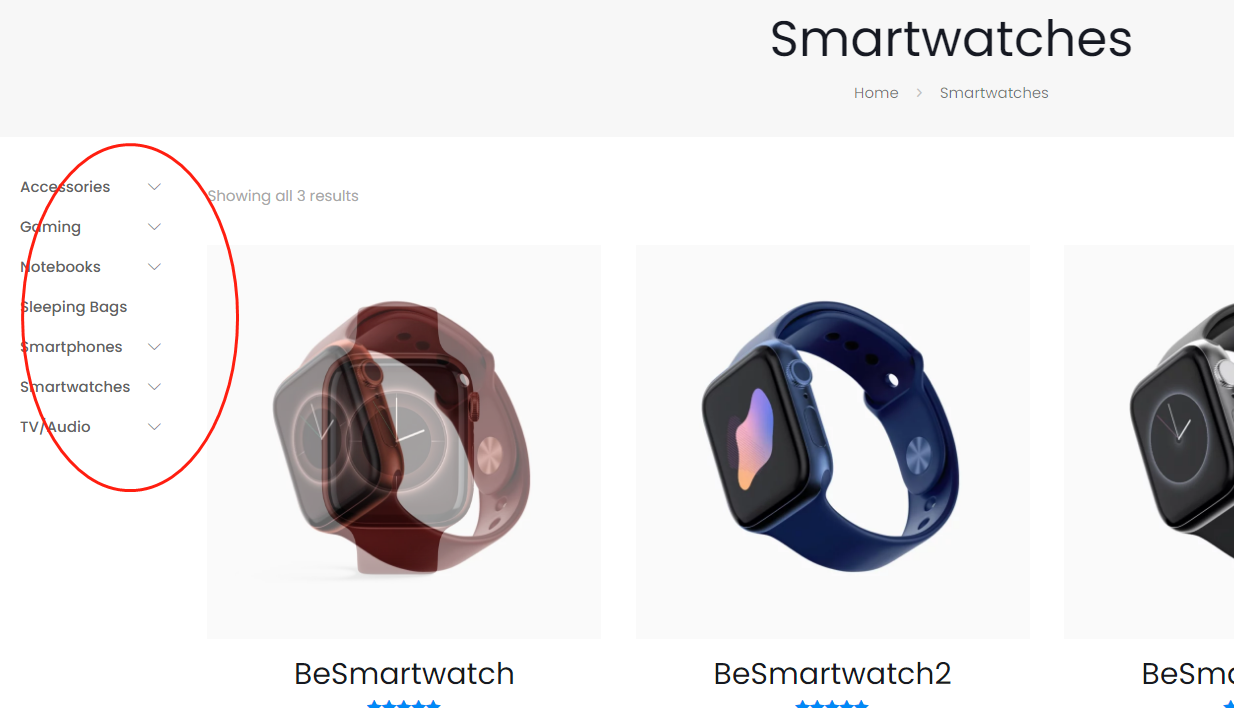The image size is (1234, 708).
Task: Expand the Smartwatches category chevron
Action: pyautogui.click(x=154, y=387)
